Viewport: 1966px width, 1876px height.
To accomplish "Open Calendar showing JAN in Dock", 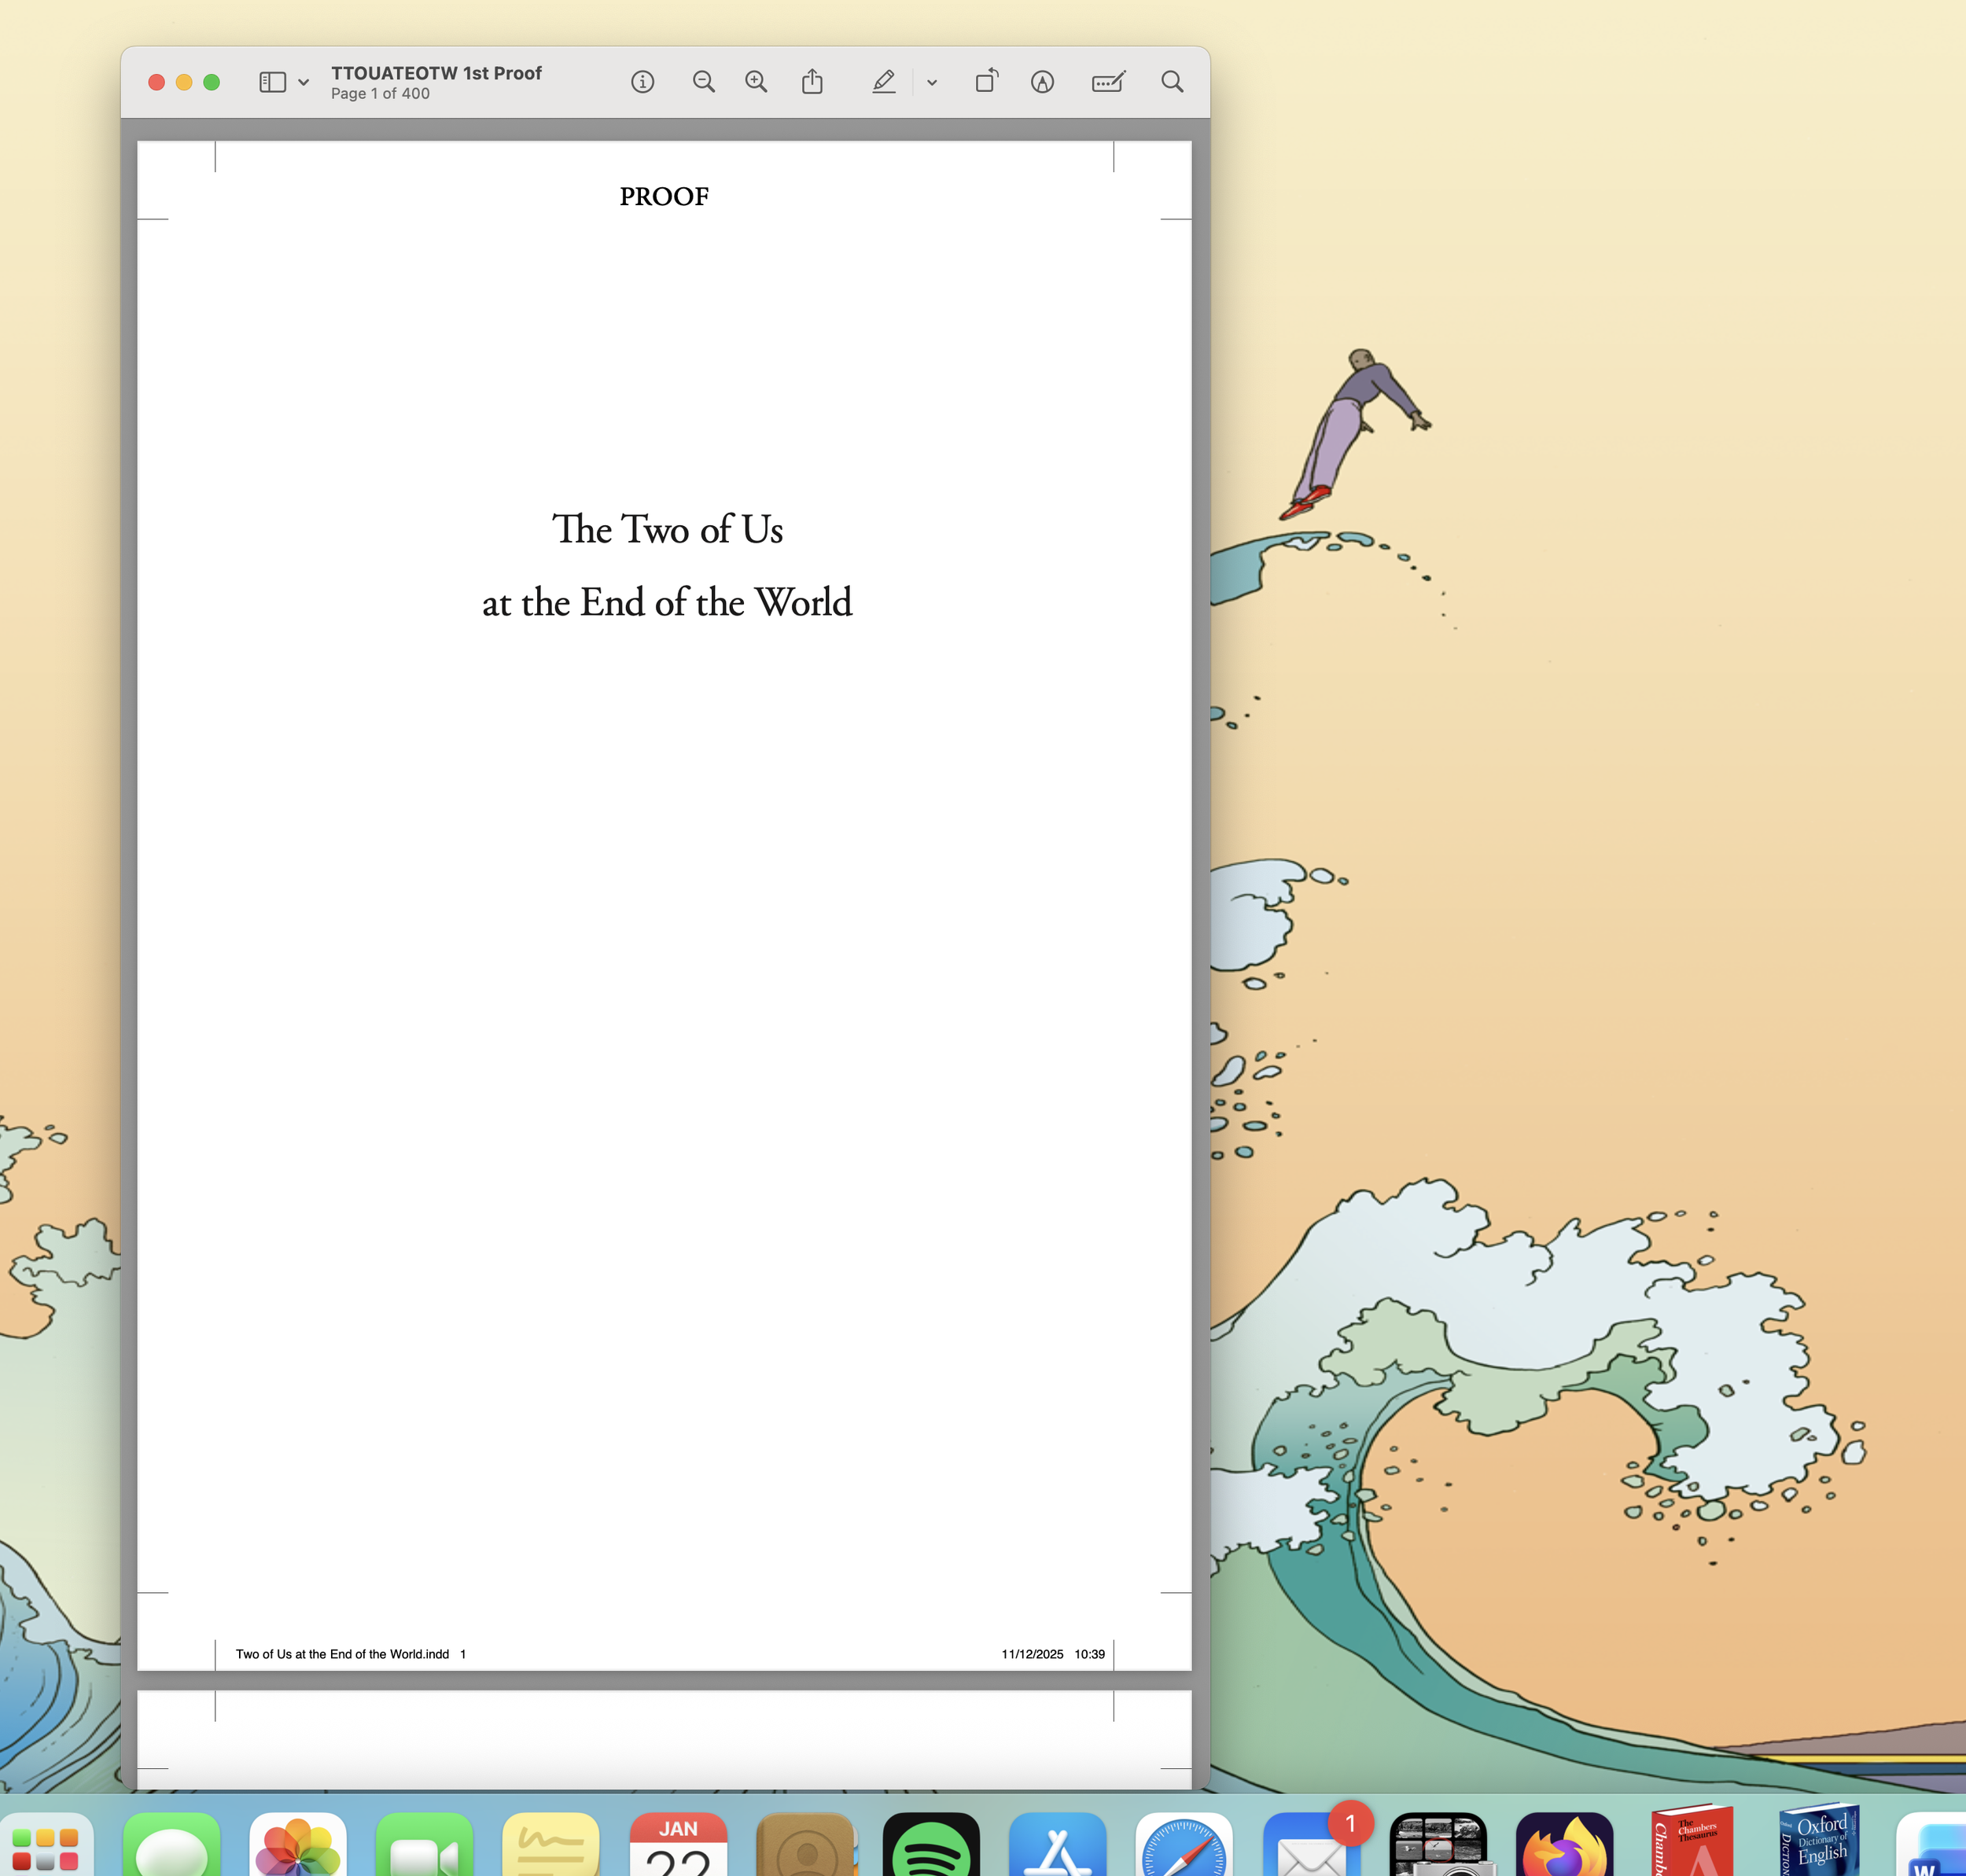I will (x=678, y=1846).
